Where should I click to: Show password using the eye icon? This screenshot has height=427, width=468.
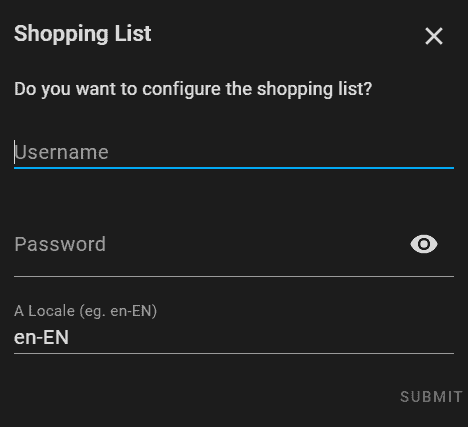(424, 244)
